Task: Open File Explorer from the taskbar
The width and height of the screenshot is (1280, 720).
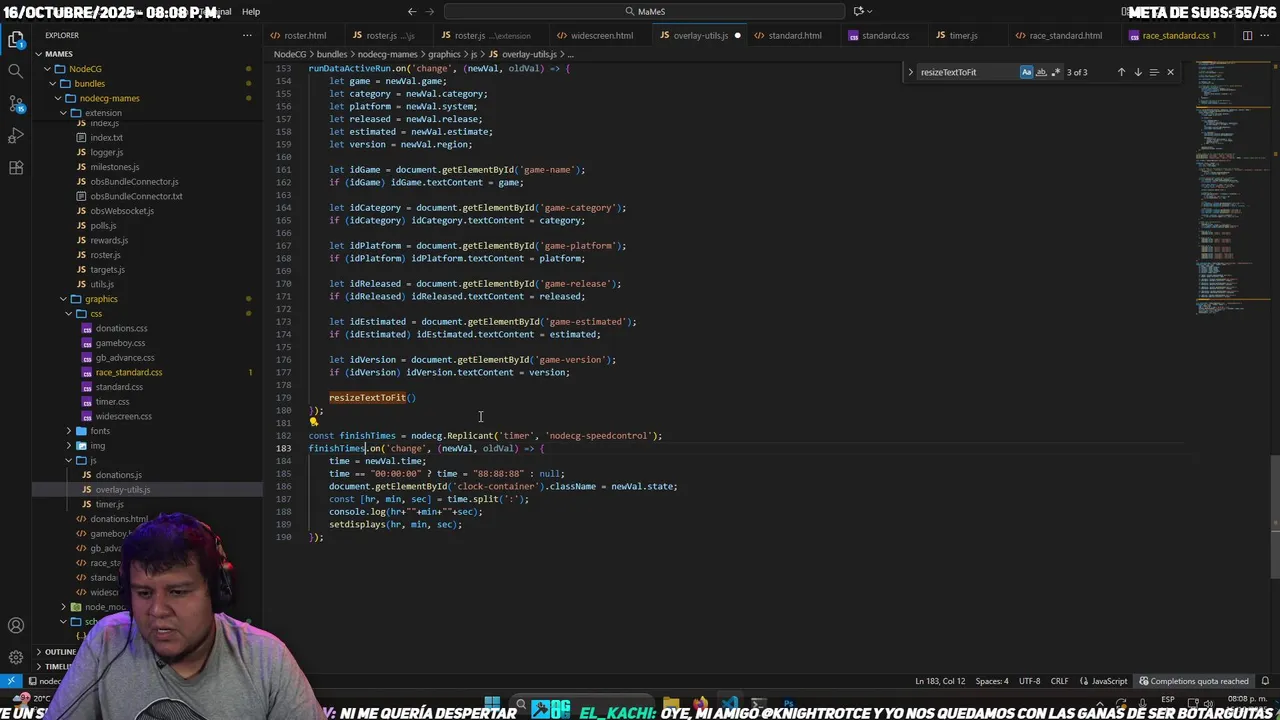Action: 671,704
